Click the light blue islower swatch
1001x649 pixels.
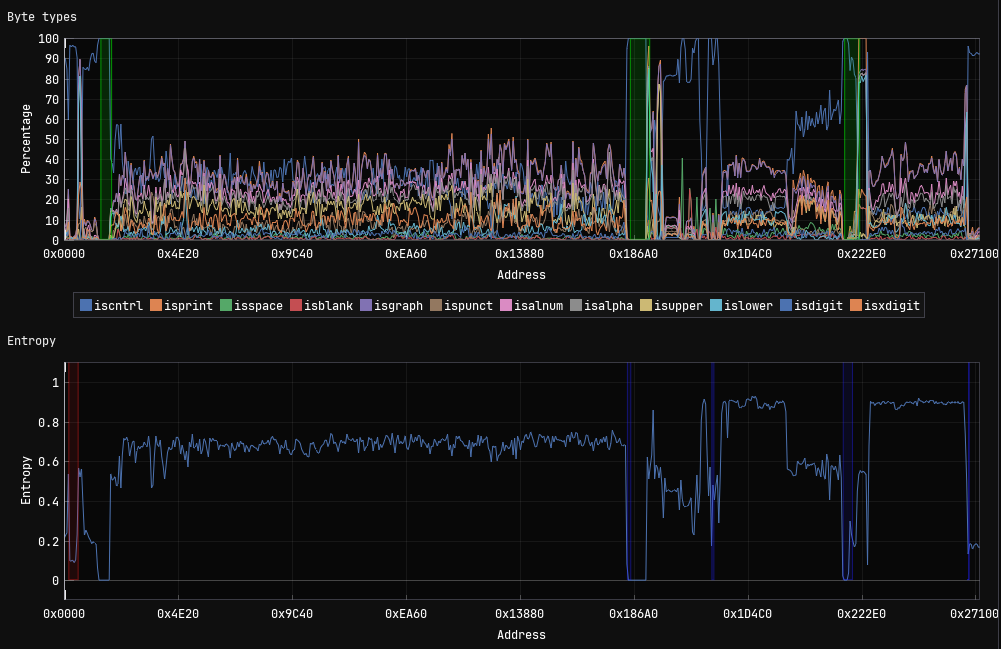coord(716,306)
